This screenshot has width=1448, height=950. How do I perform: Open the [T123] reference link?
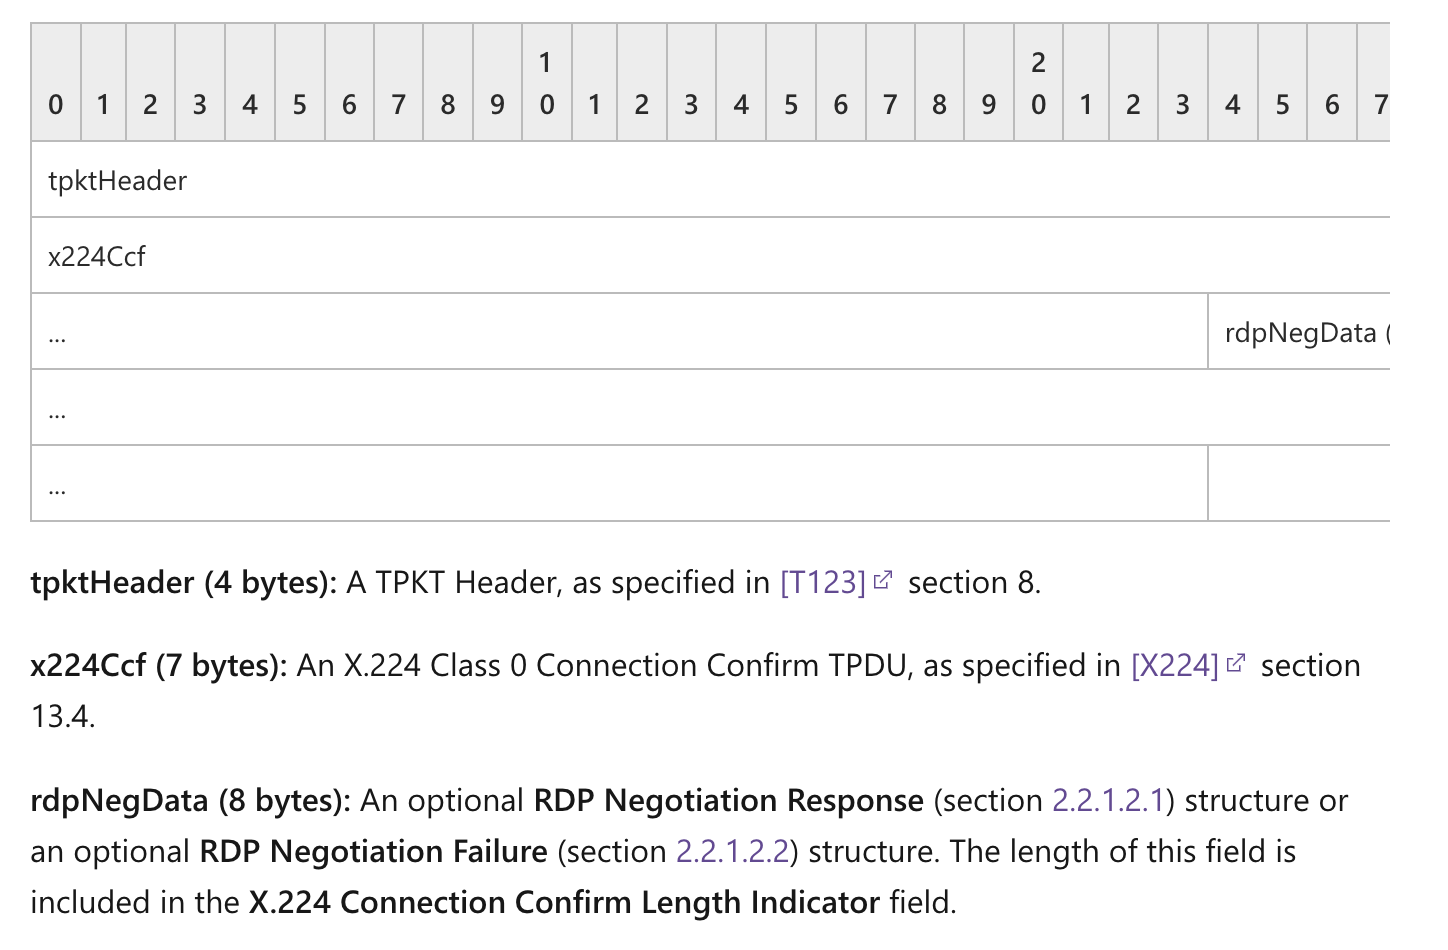coord(822,582)
